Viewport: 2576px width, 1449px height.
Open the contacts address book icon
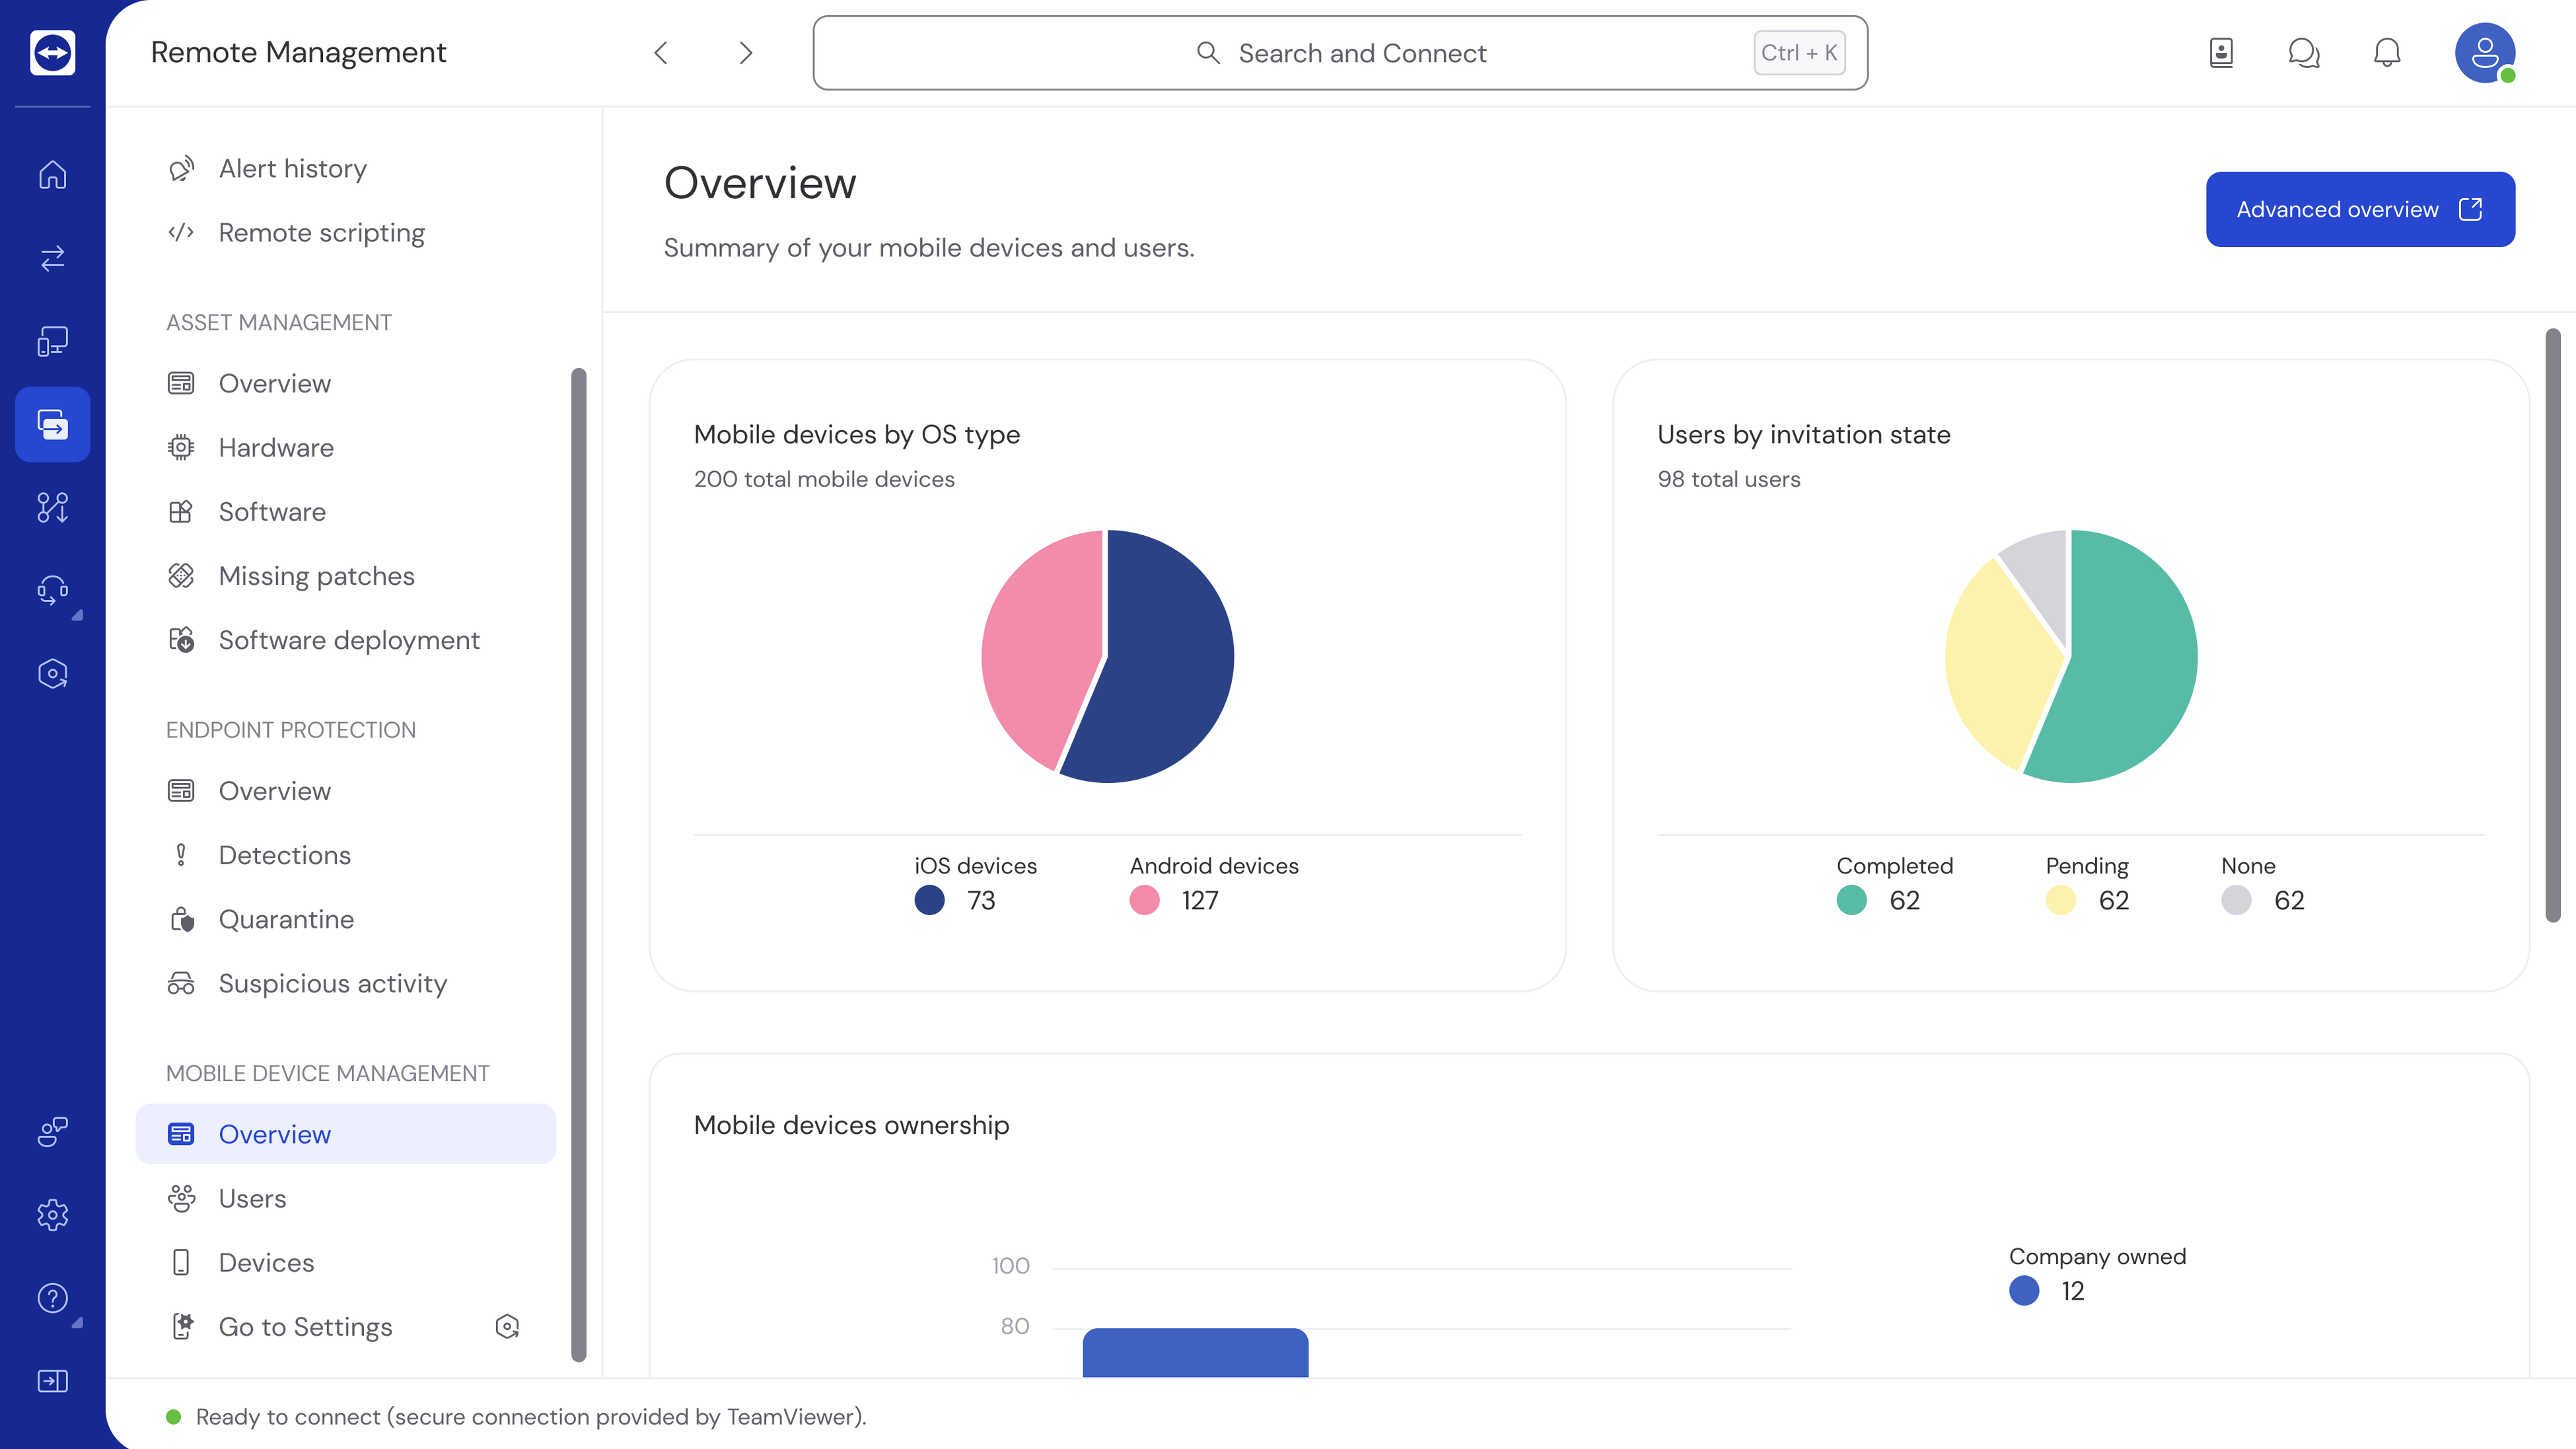pyautogui.click(x=2221, y=53)
